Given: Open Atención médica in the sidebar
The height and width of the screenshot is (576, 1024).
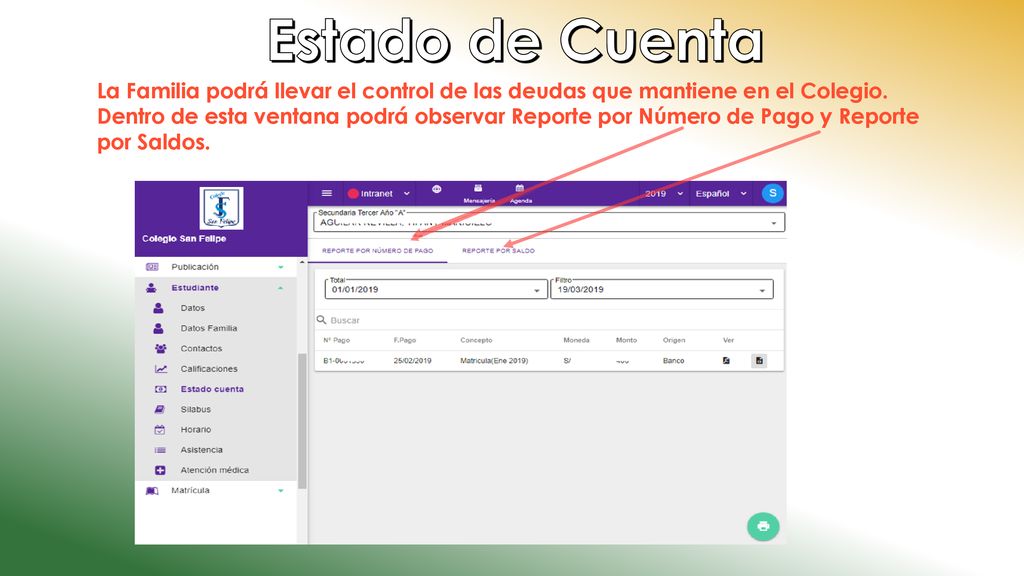Looking at the screenshot, I should coord(215,470).
